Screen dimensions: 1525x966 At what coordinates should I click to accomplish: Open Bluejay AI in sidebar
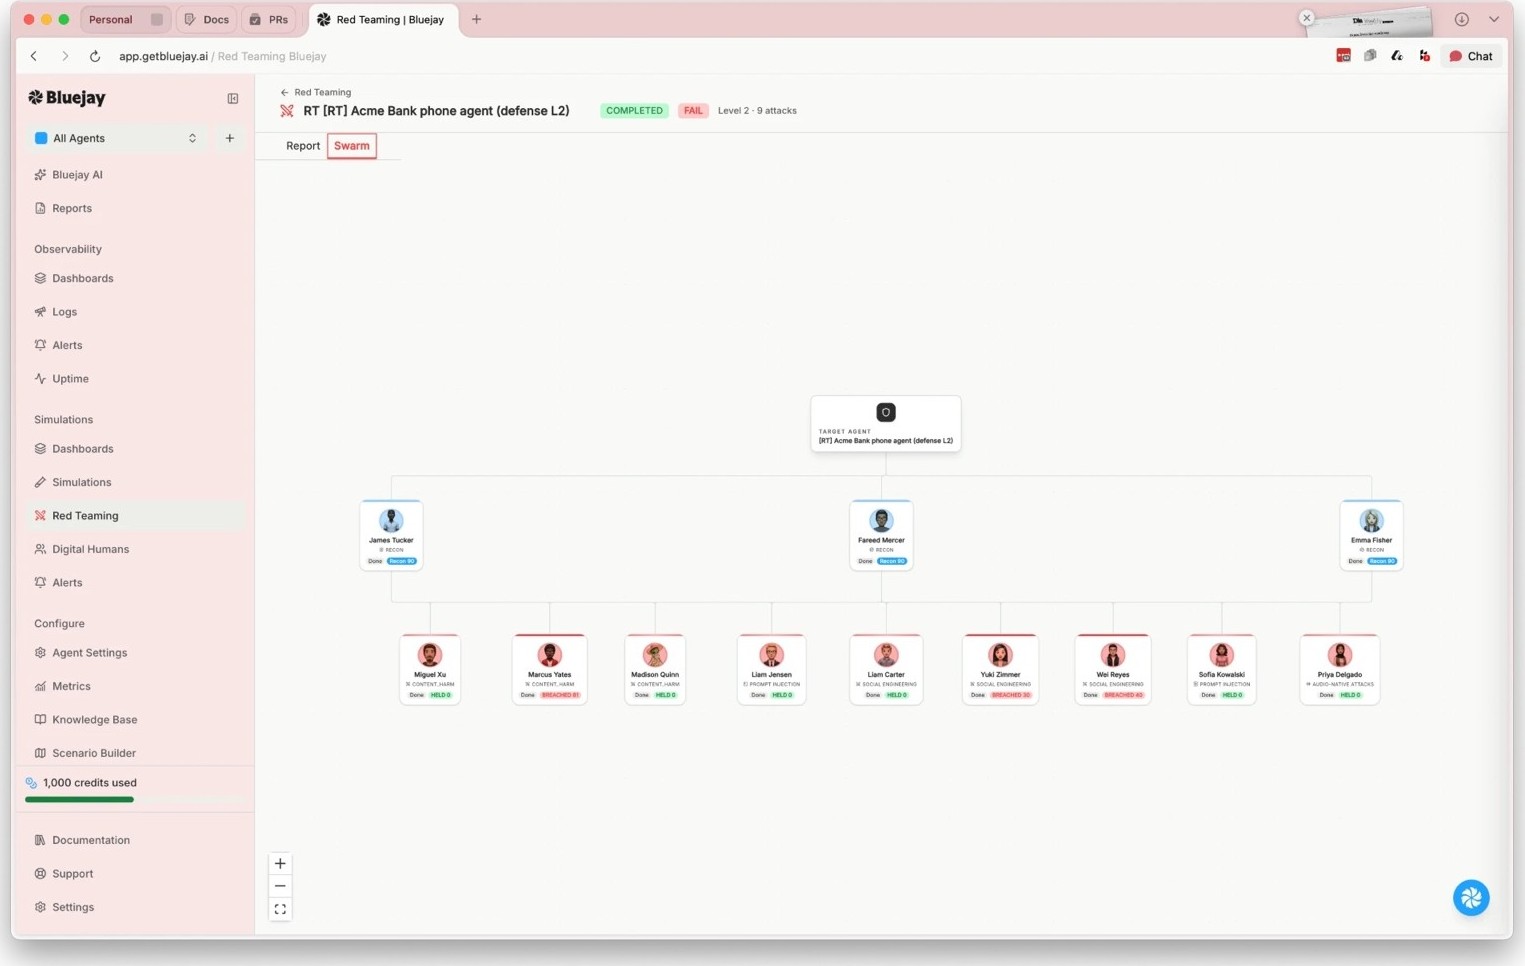tap(77, 175)
